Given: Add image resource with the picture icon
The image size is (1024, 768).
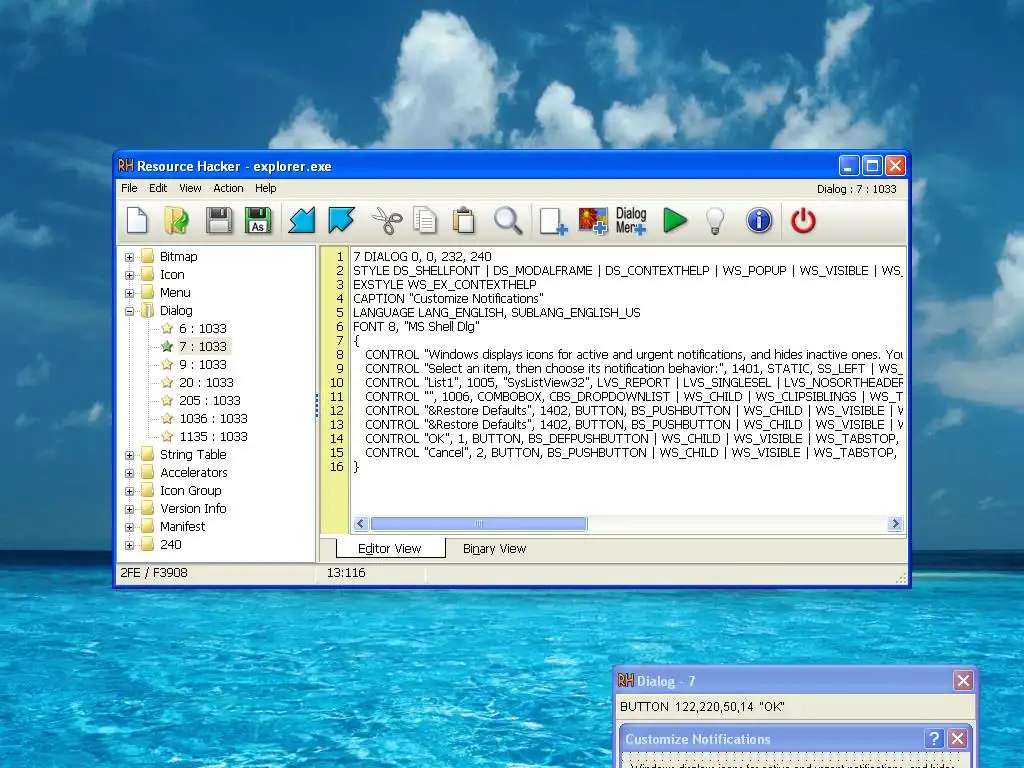Looking at the screenshot, I should (592, 221).
